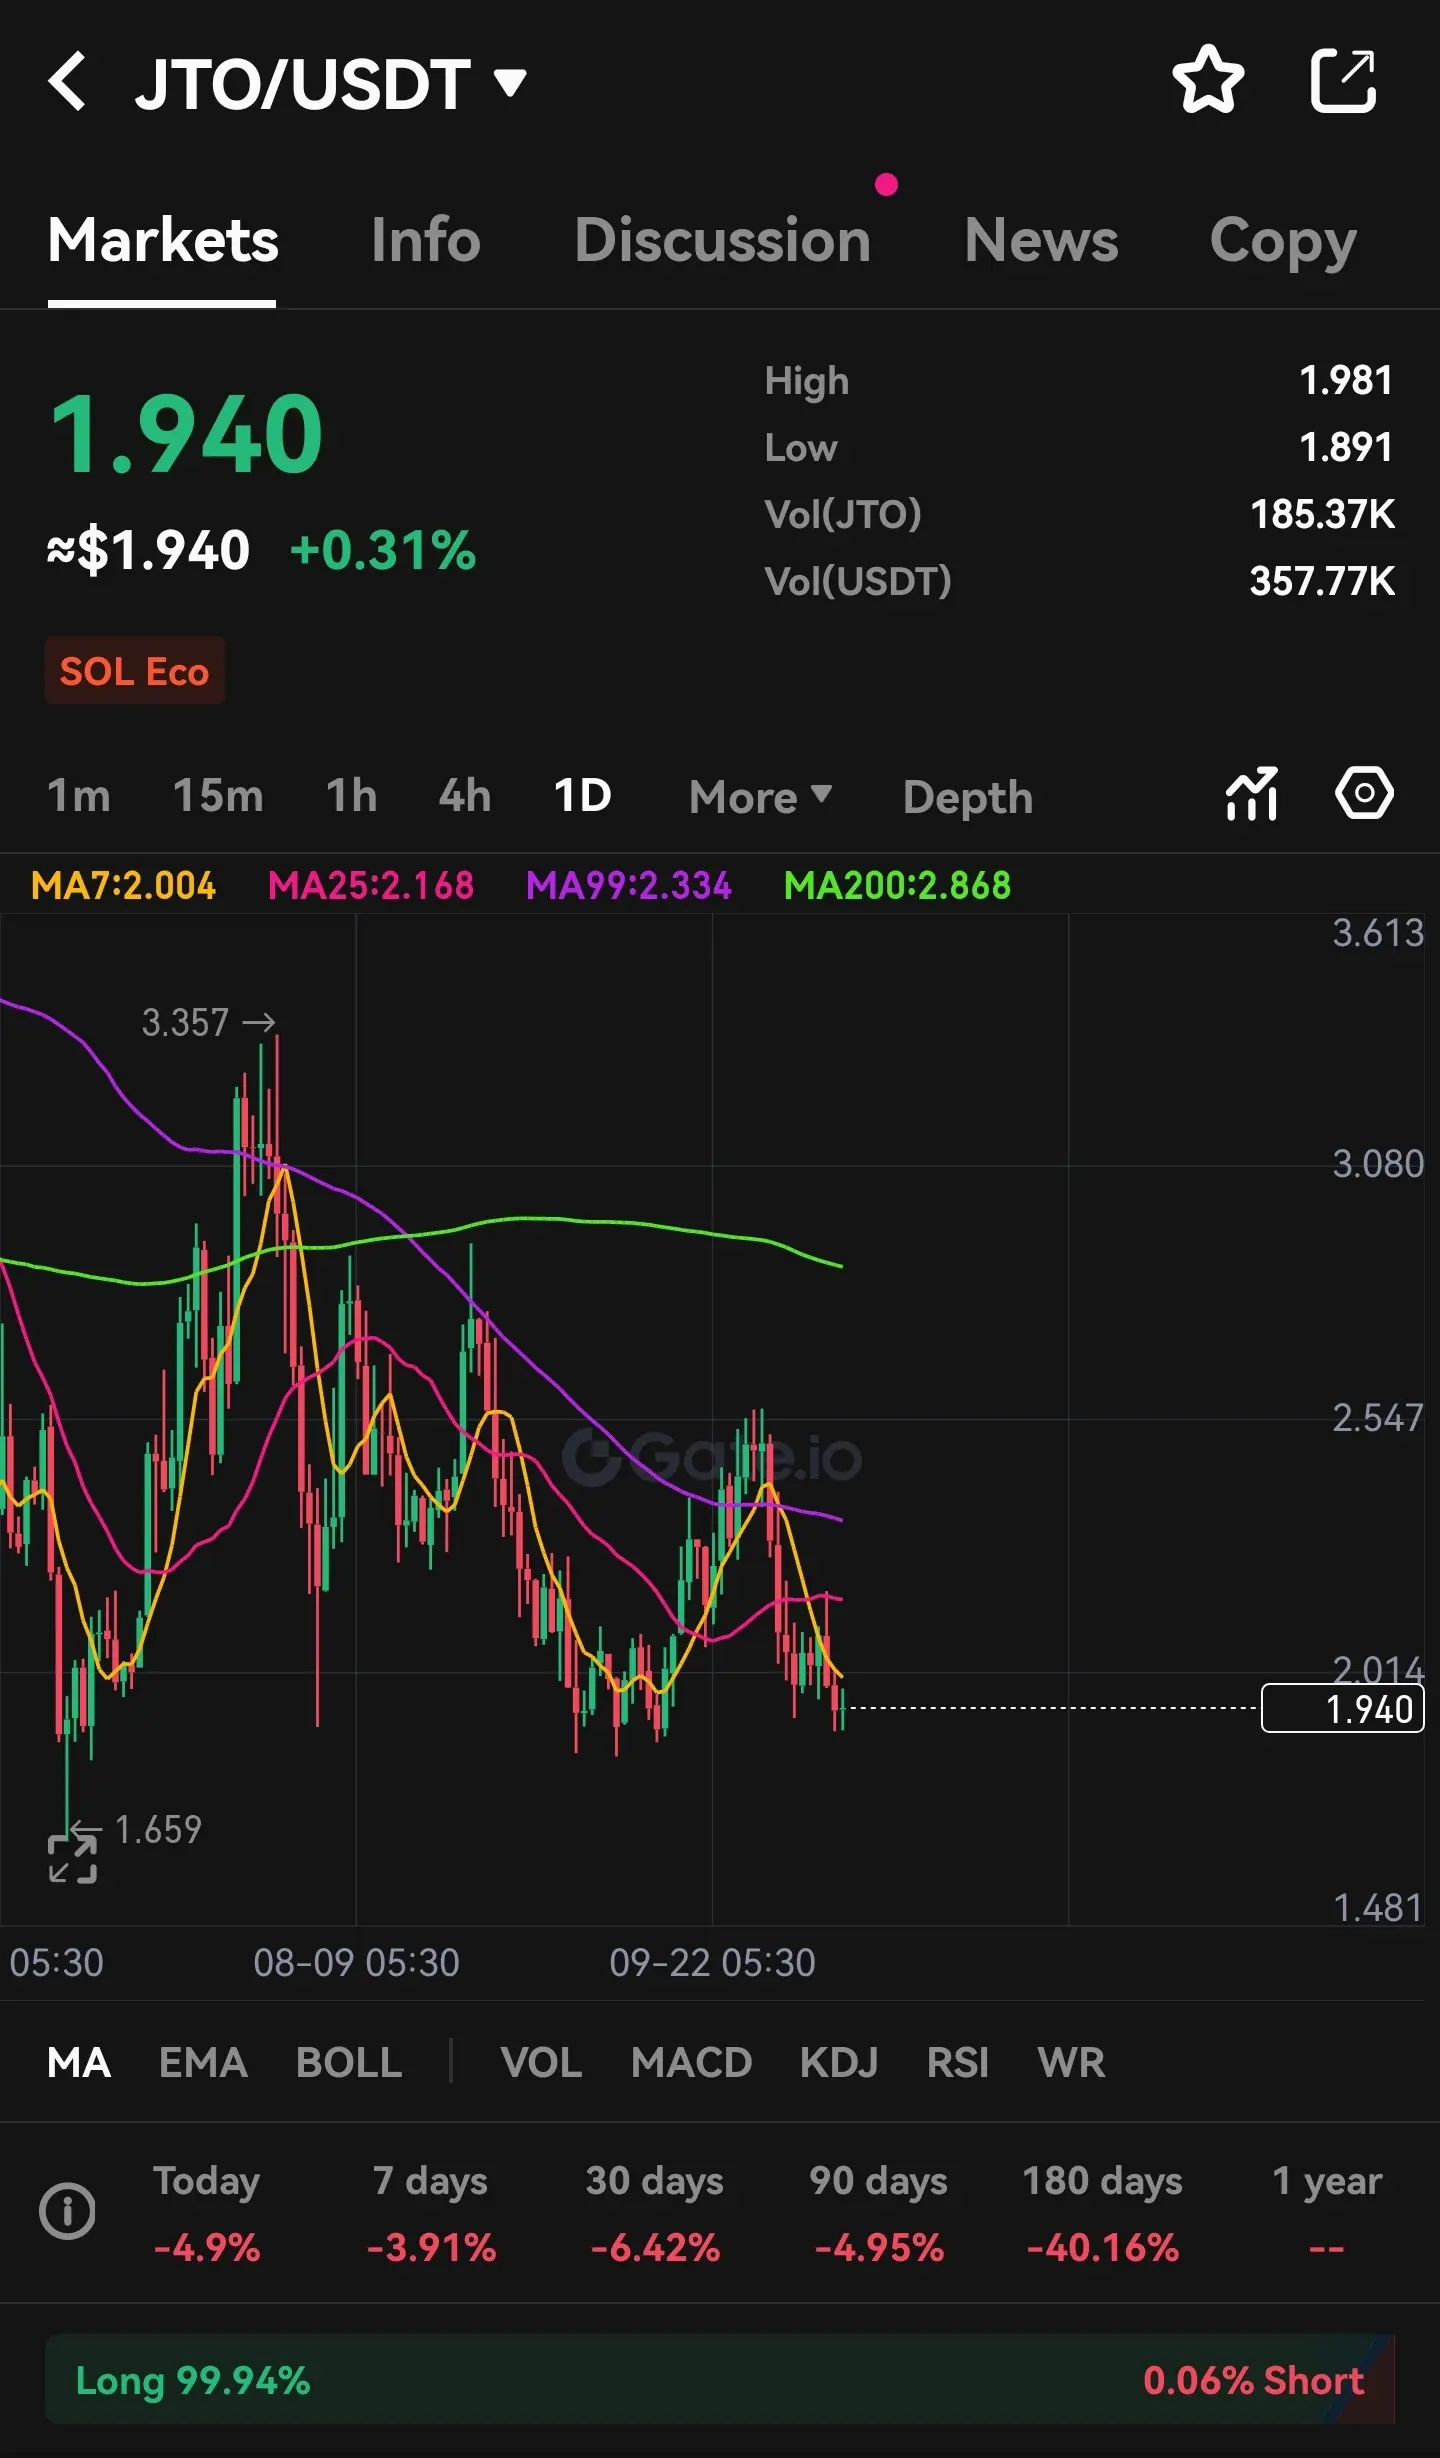The image size is (1440, 2458).
Task: Expand the More timeframes dropdown
Action: pos(761,797)
